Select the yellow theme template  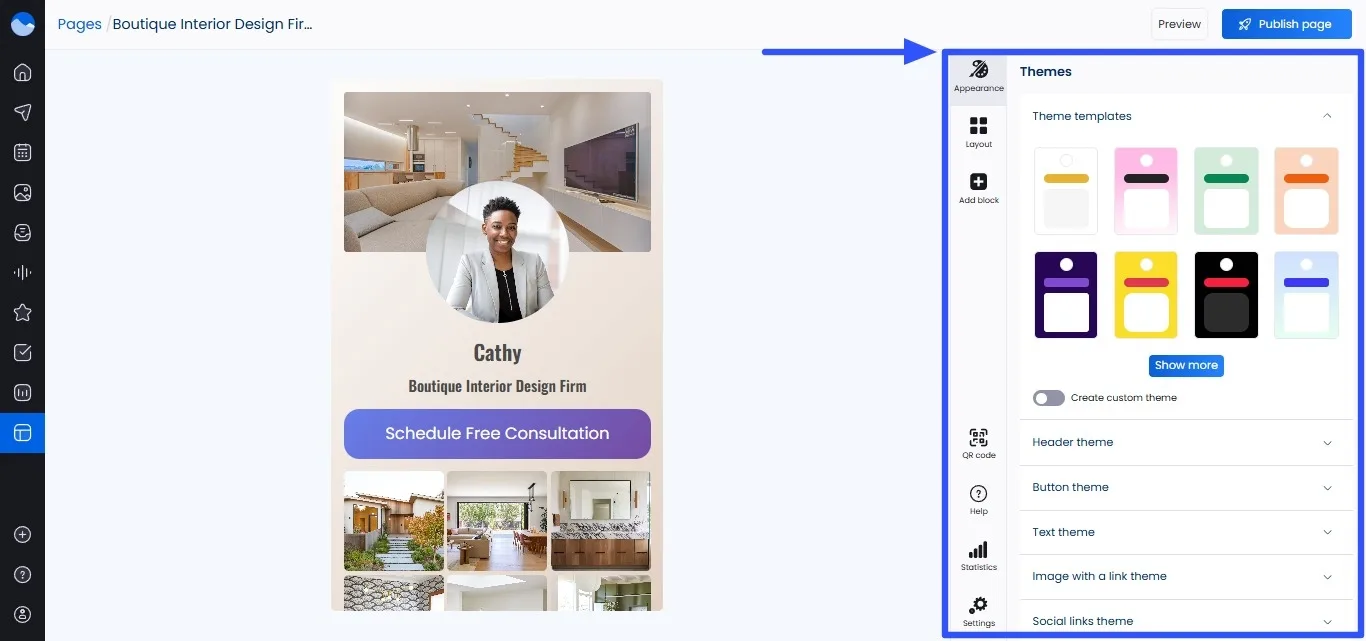tap(1146, 295)
